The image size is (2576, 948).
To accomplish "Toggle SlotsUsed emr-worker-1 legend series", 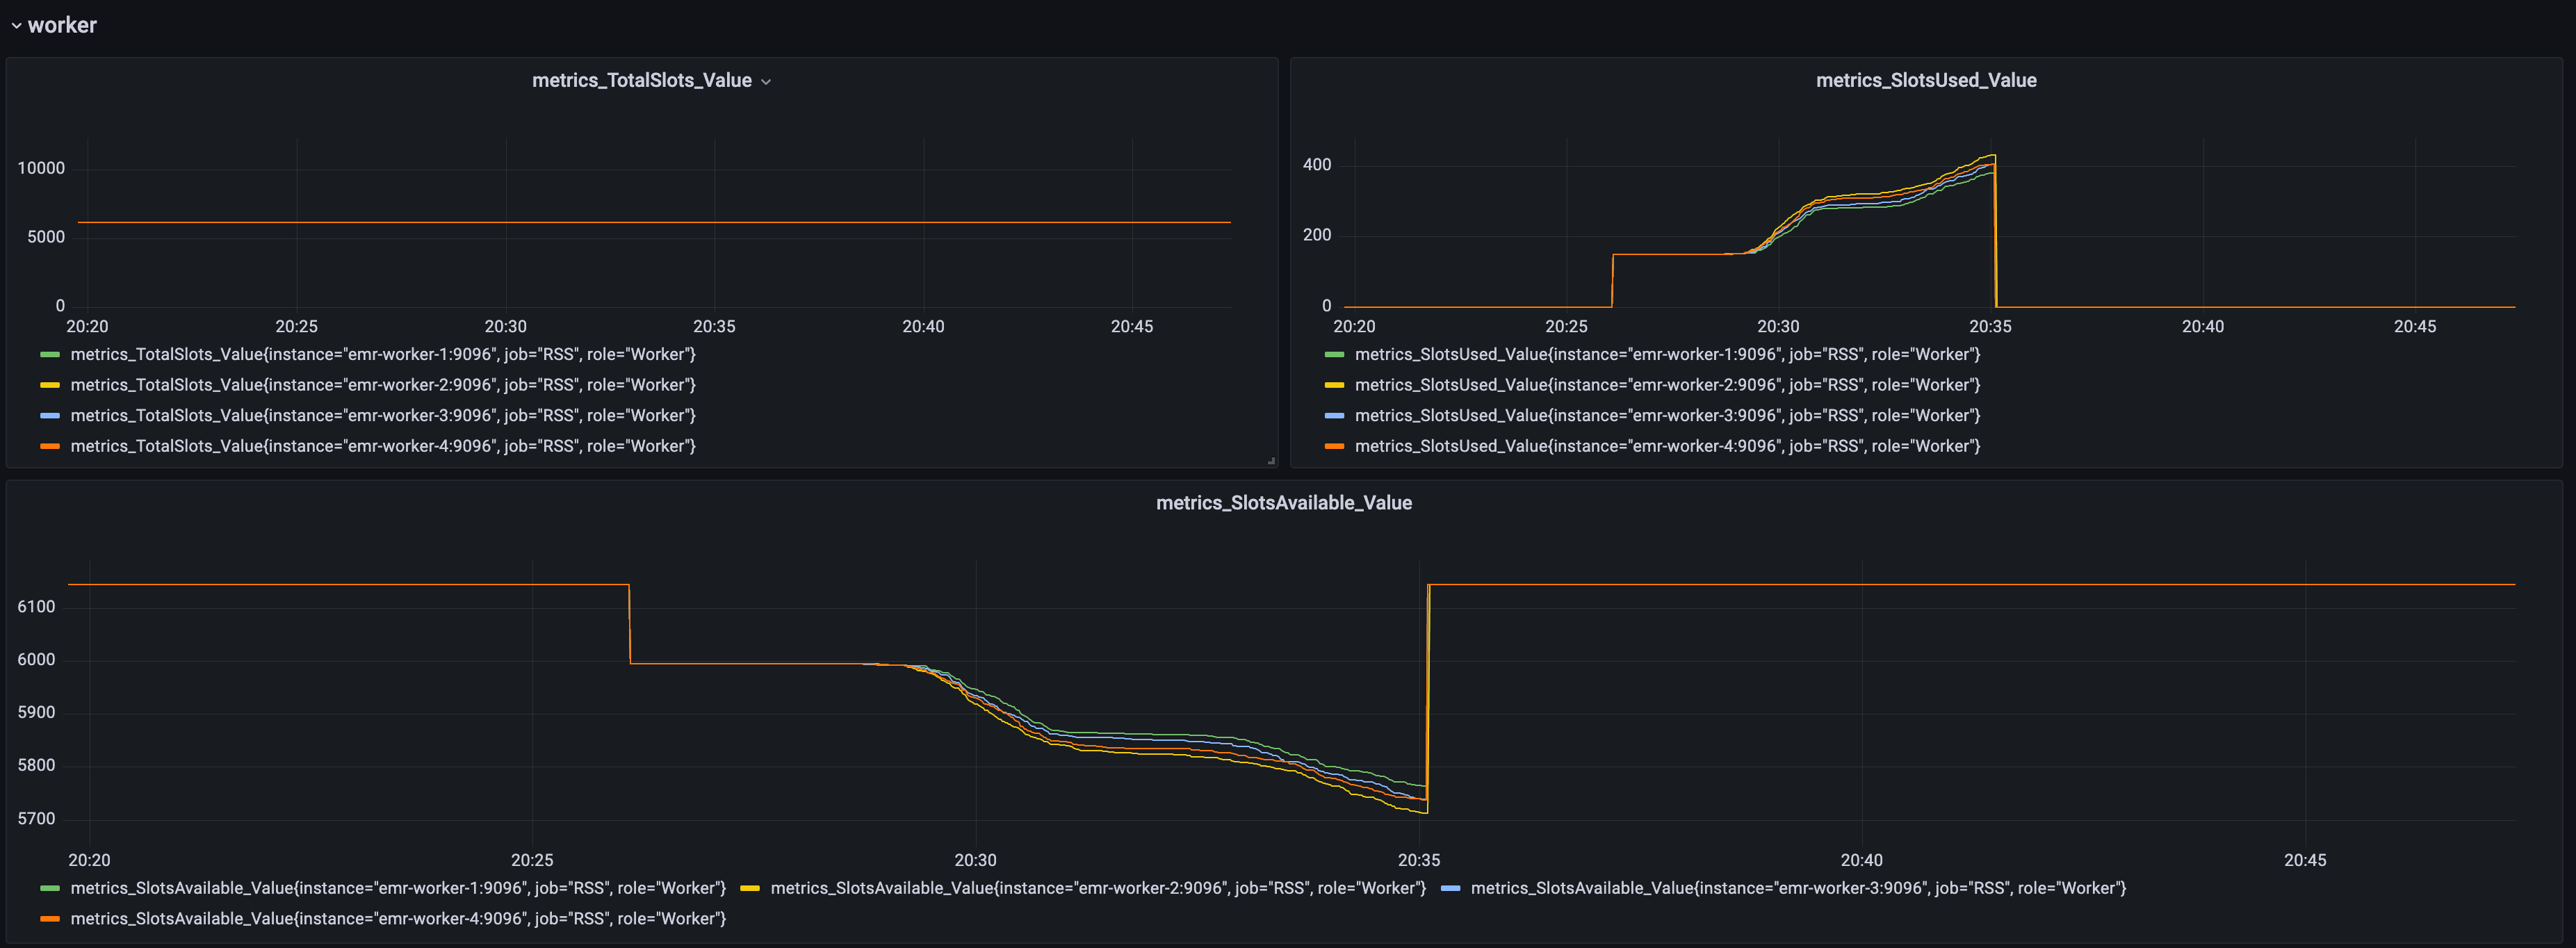I will [1667, 354].
